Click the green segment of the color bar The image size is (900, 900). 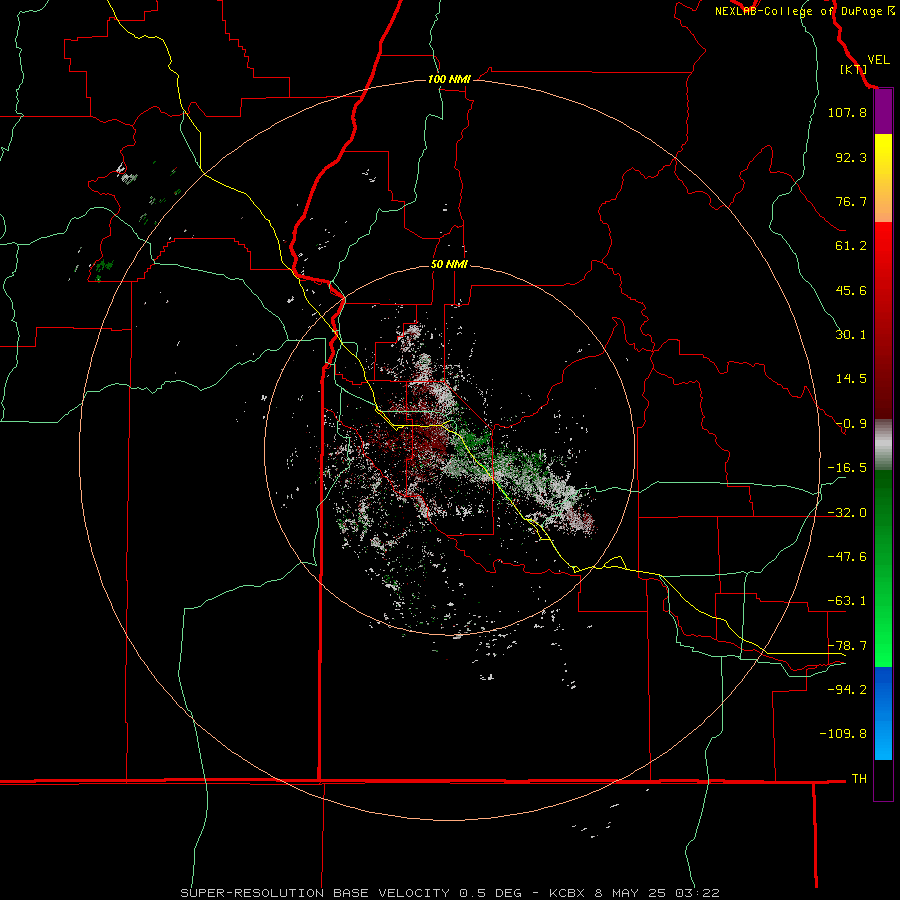point(883,568)
